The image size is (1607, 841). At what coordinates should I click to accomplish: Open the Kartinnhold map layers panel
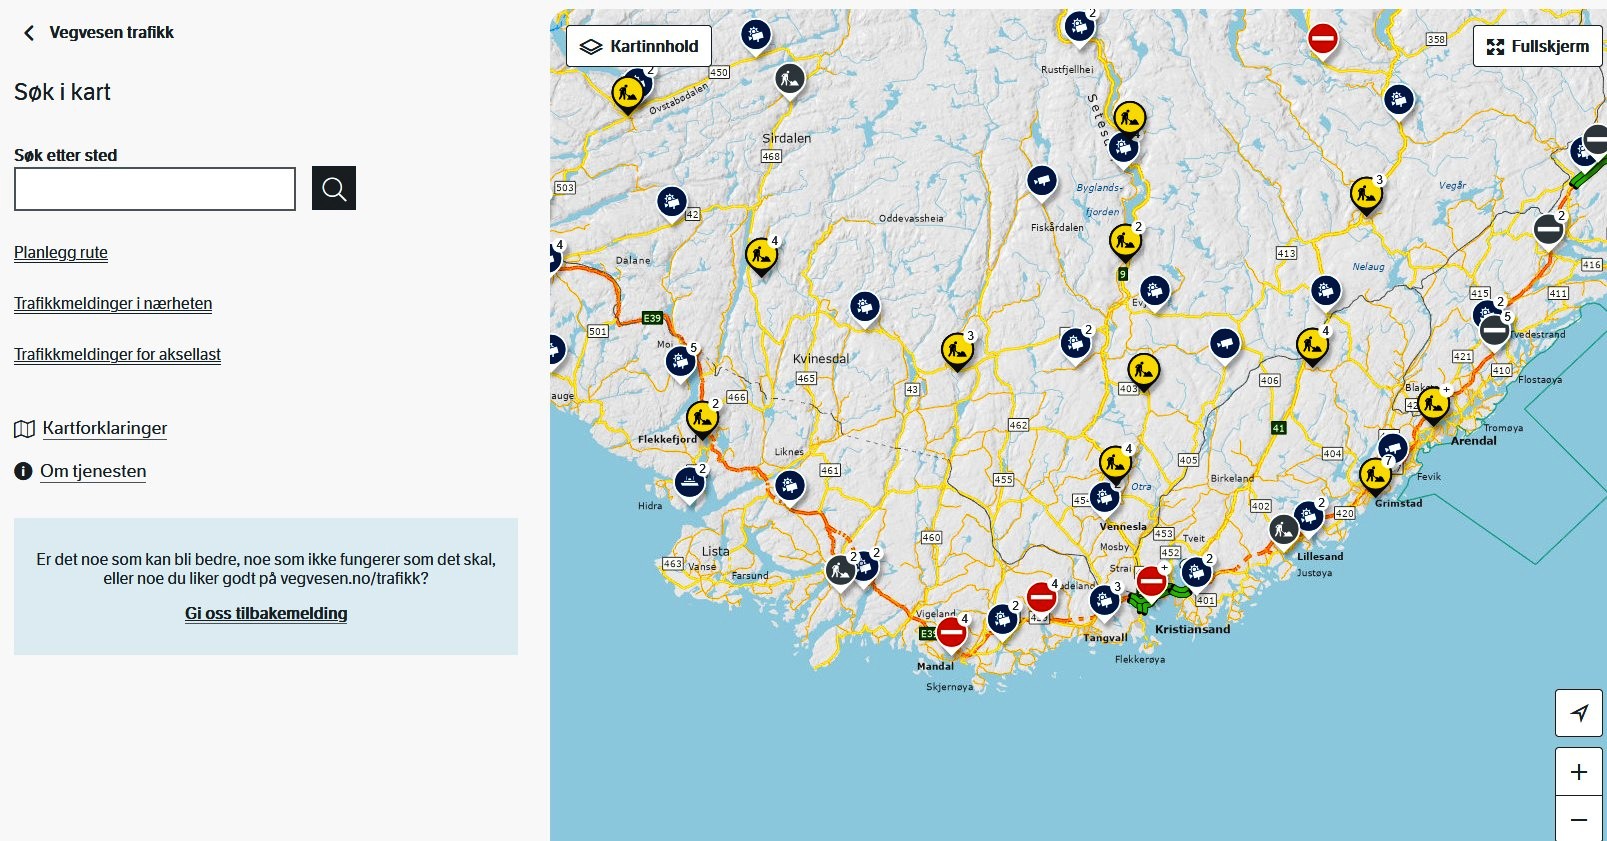(x=639, y=46)
